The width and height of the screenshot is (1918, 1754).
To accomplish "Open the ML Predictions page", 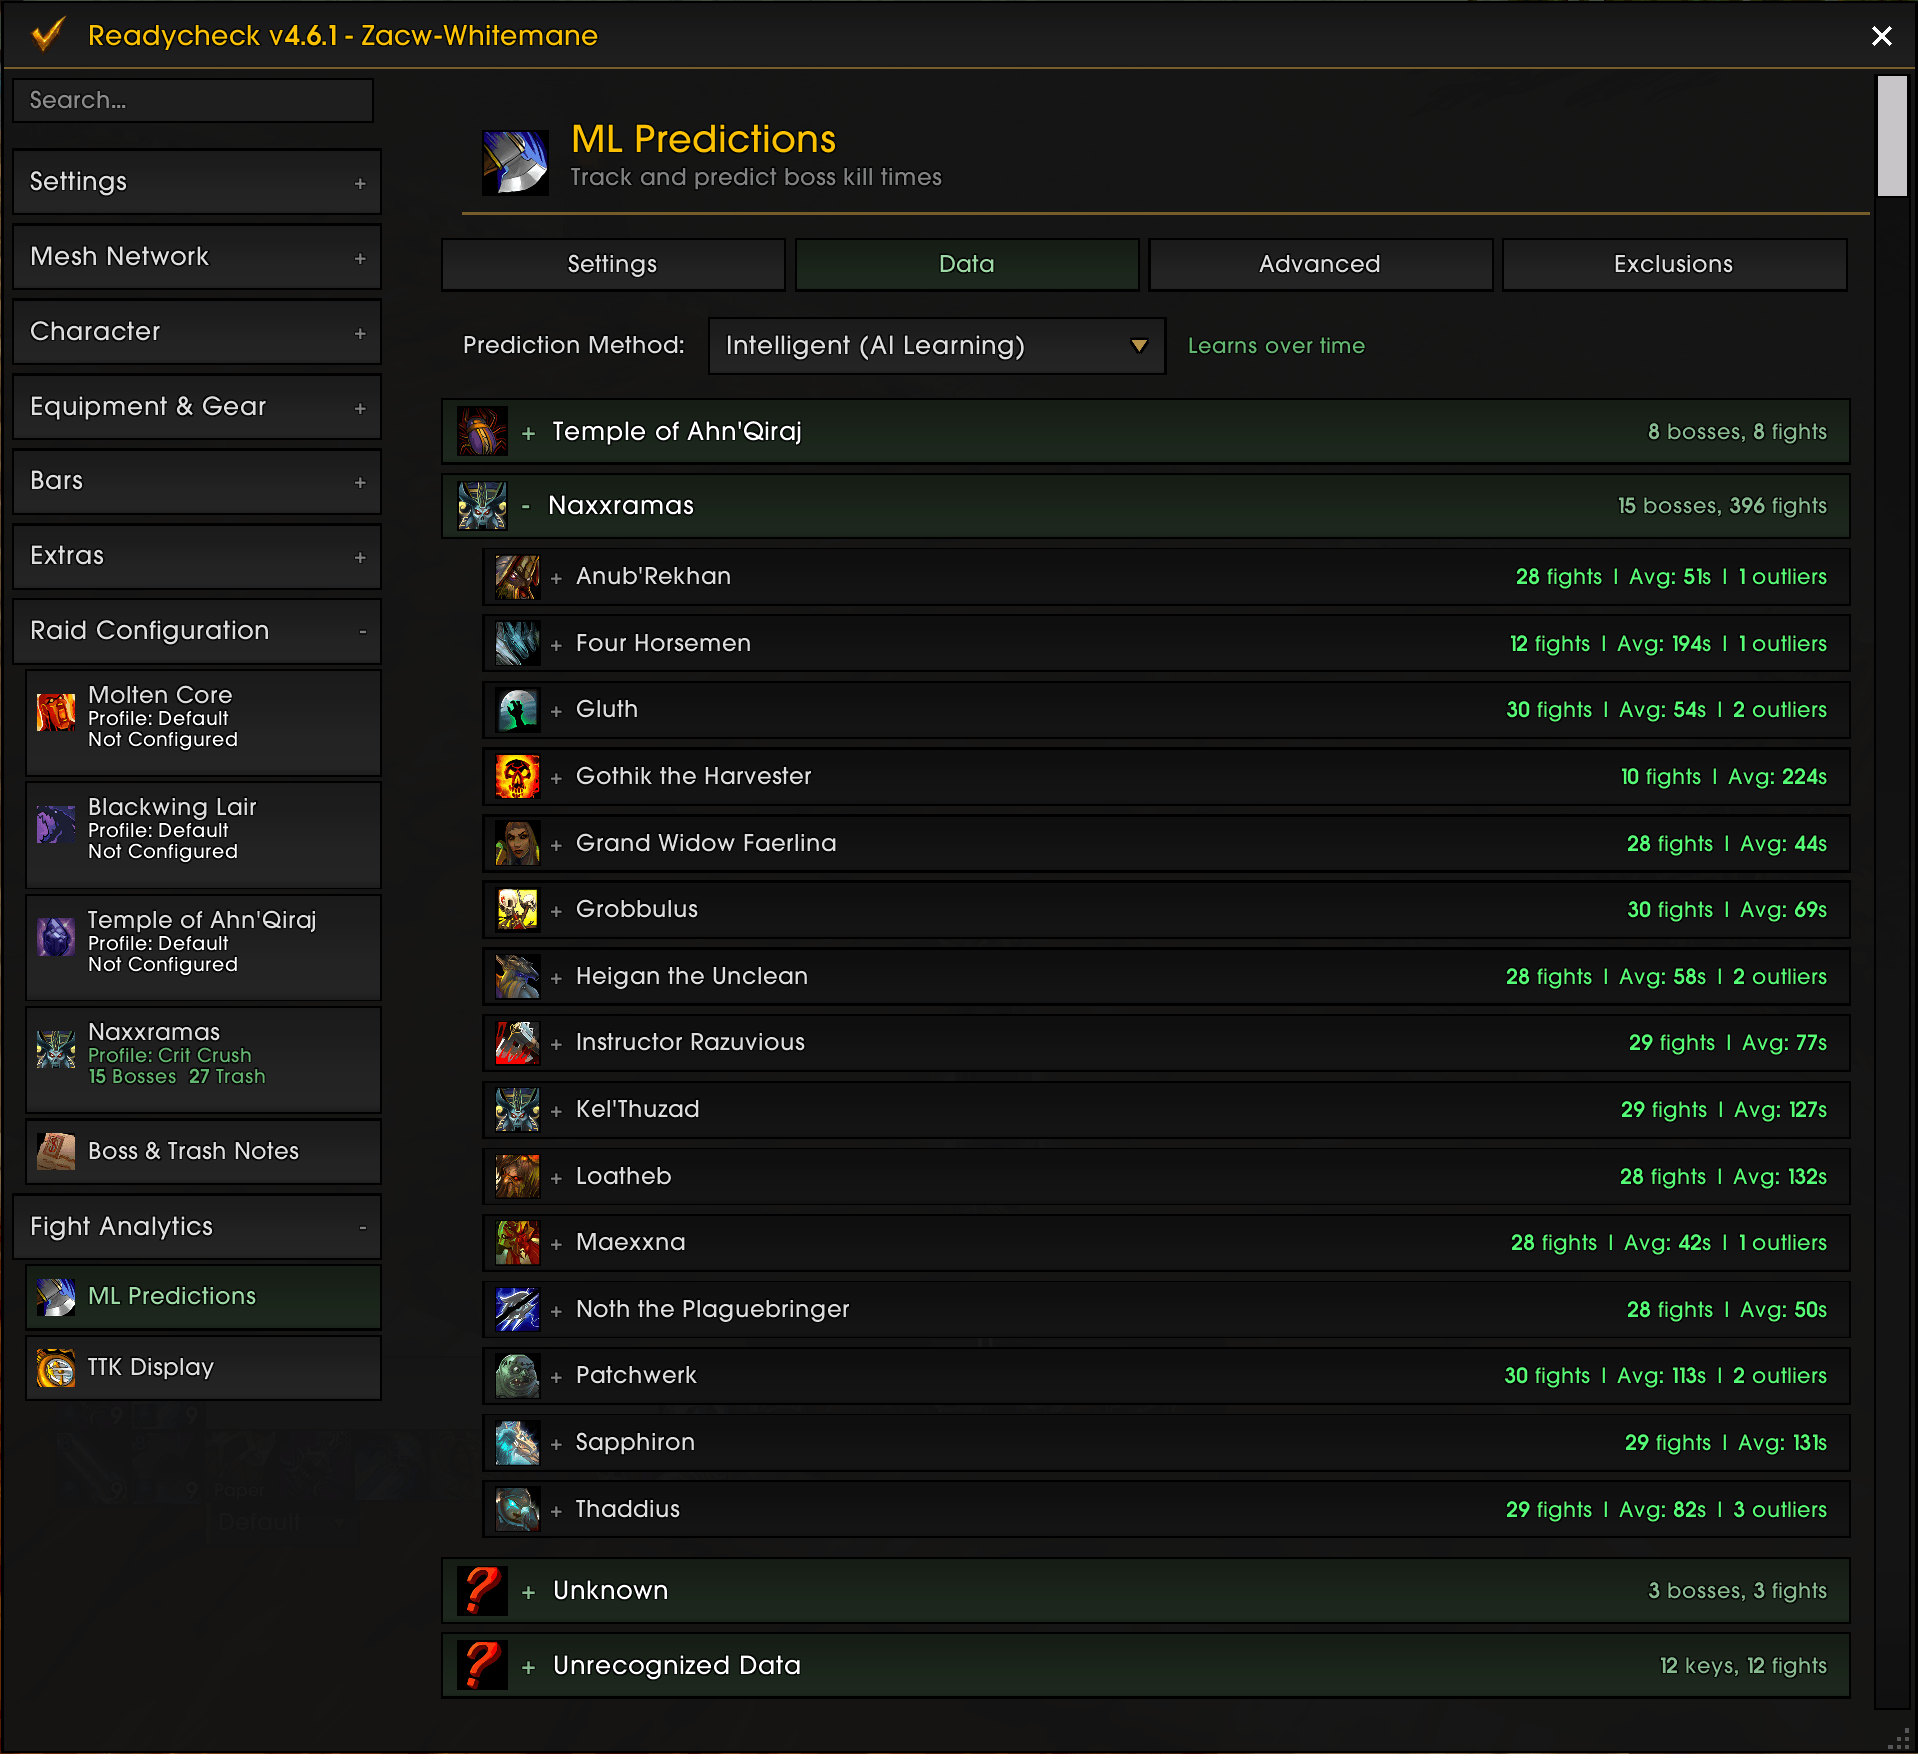I will 203,1297.
